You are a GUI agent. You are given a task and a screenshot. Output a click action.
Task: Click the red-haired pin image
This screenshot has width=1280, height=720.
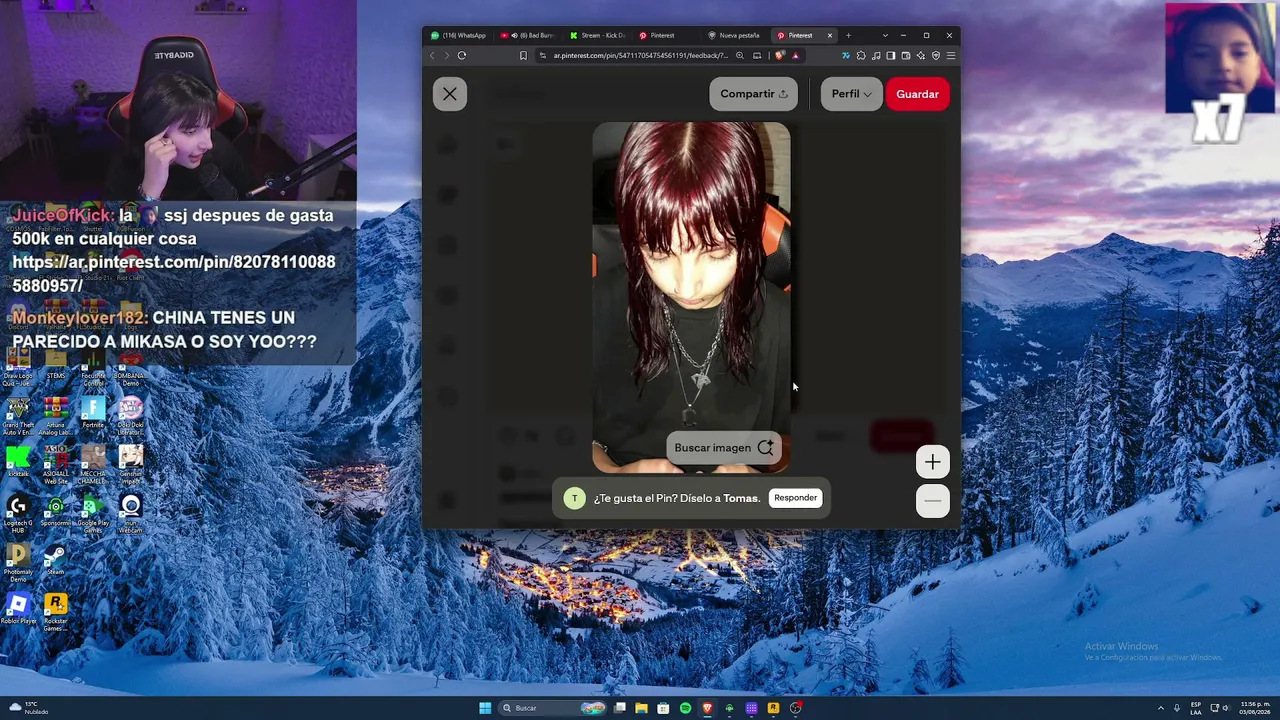(691, 297)
